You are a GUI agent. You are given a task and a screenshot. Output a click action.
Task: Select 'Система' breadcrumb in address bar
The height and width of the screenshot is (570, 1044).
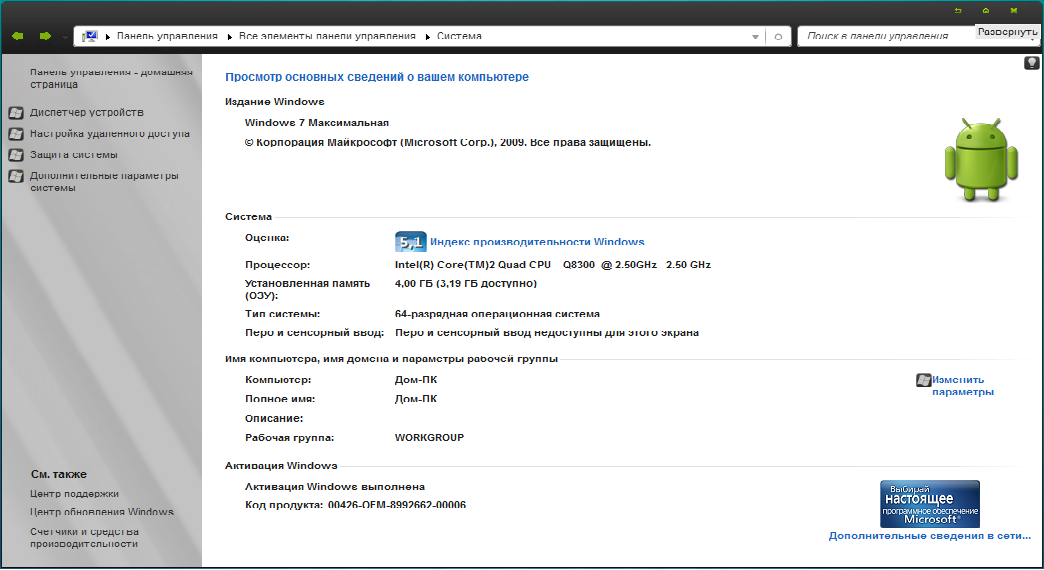point(459,36)
